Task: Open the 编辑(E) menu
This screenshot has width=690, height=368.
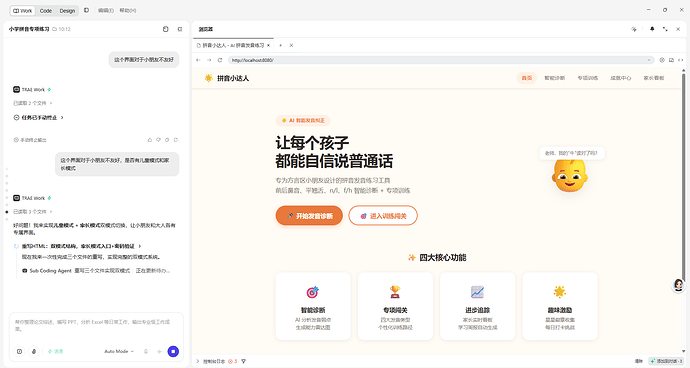Action: pyautogui.click(x=106, y=11)
